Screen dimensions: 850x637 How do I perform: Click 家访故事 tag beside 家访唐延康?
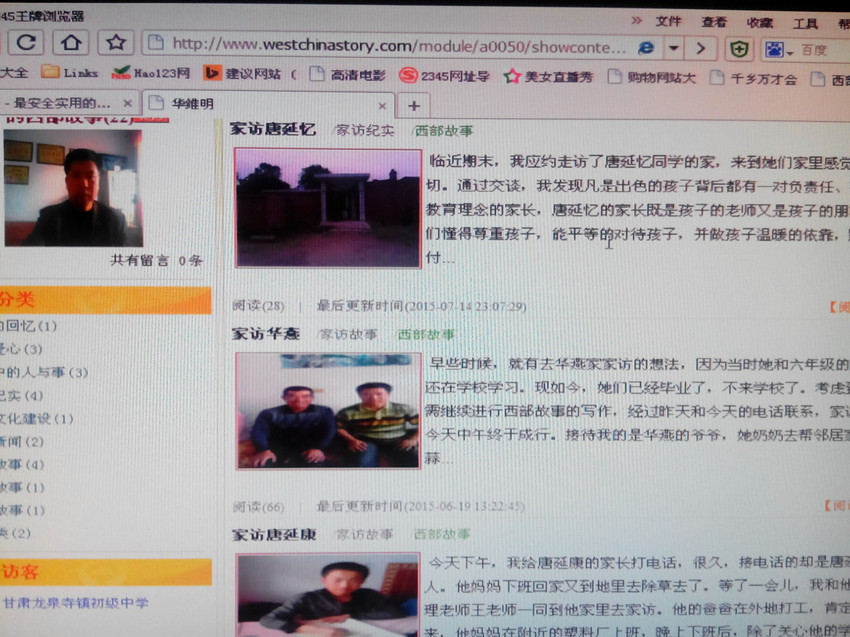tap(364, 535)
